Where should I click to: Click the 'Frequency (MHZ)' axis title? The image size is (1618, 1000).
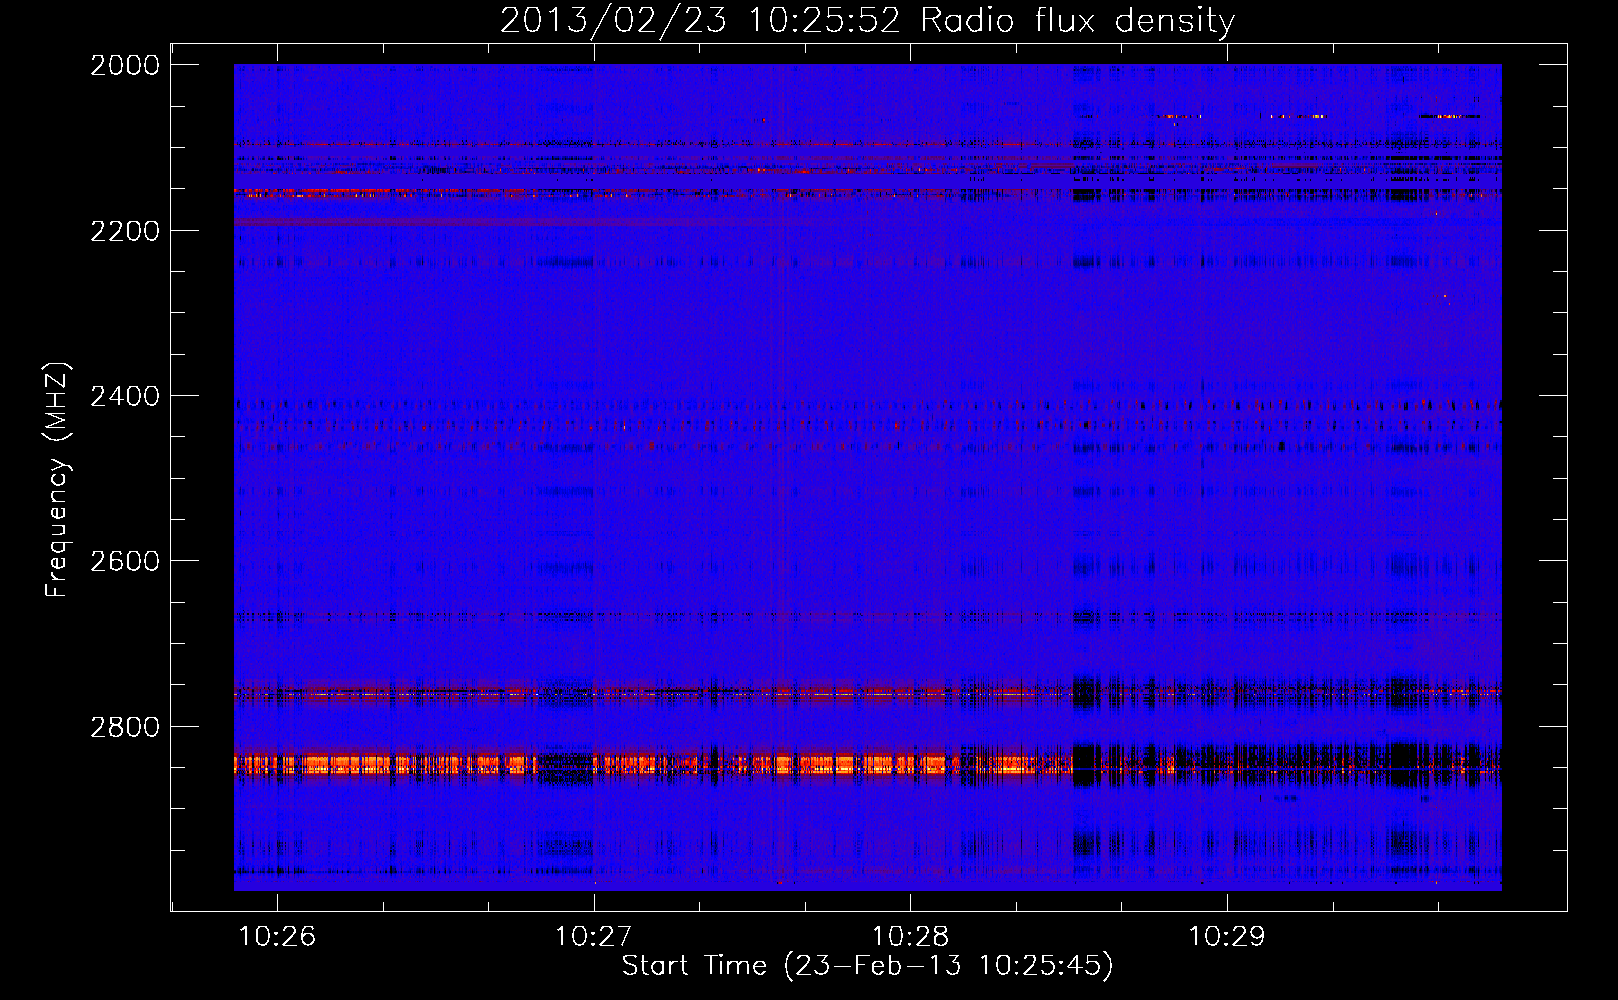point(58,480)
